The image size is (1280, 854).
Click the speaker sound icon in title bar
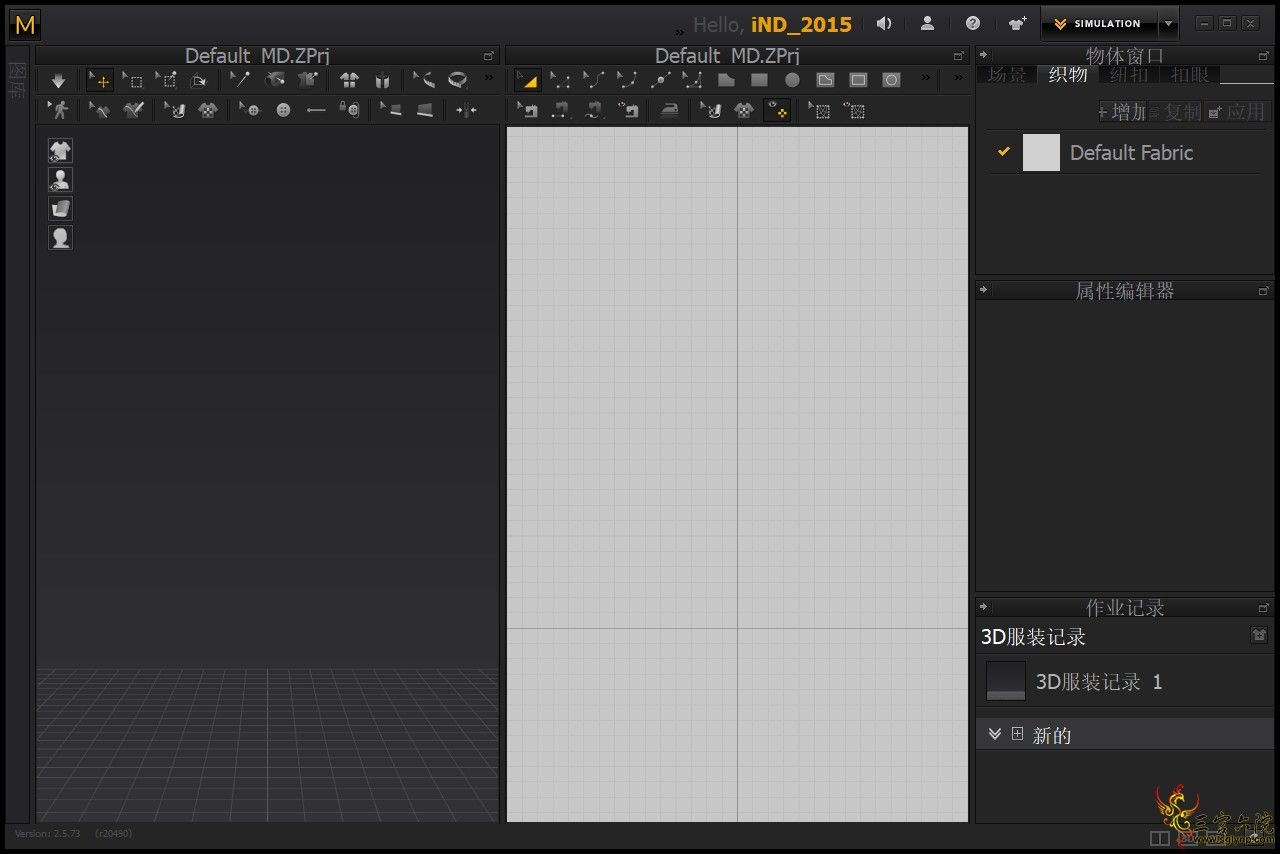tap(884, 23)
